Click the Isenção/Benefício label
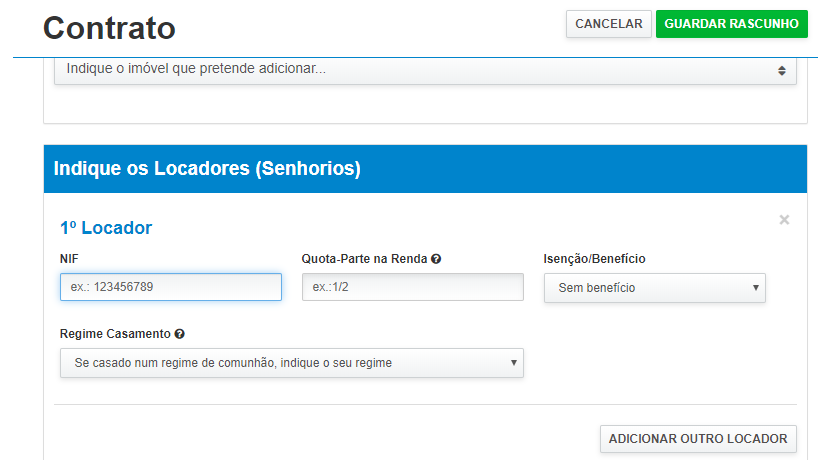This screenshot has height=460, width=834. 594,259
